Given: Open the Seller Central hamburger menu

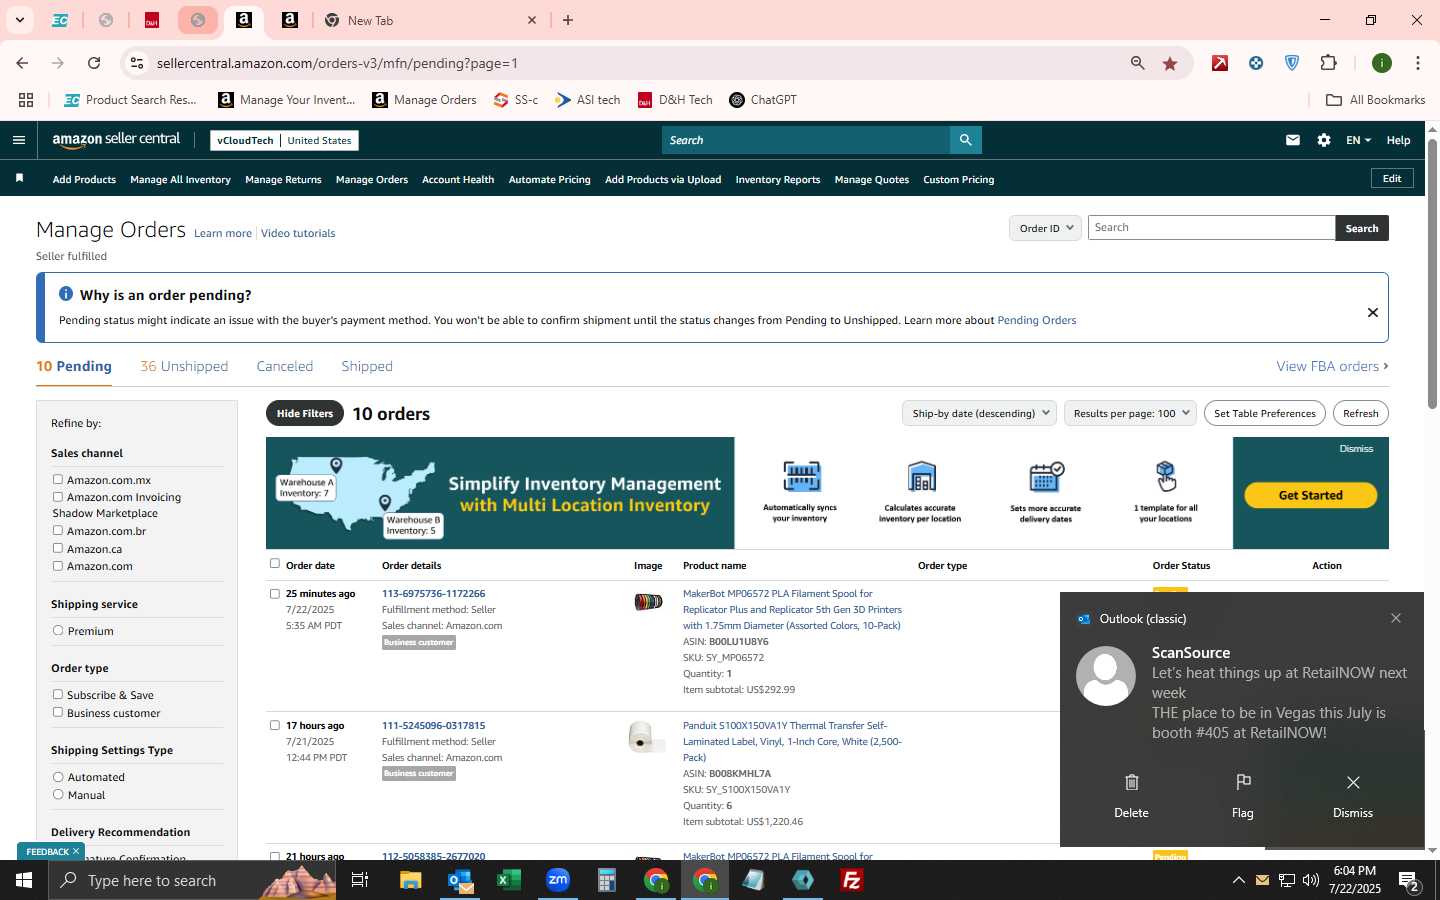Looking at the screenshot, I should coord(18,140).
